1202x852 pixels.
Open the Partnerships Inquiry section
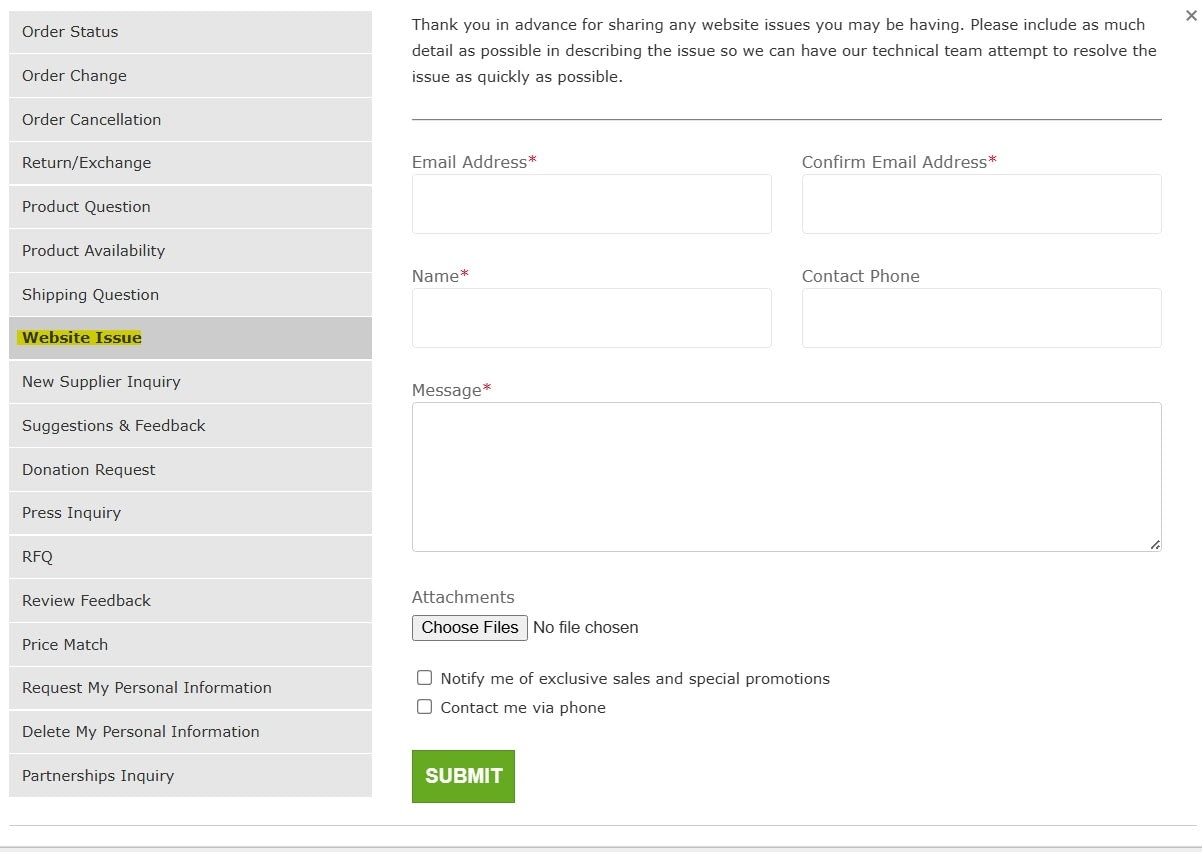[x=190, y=775]
